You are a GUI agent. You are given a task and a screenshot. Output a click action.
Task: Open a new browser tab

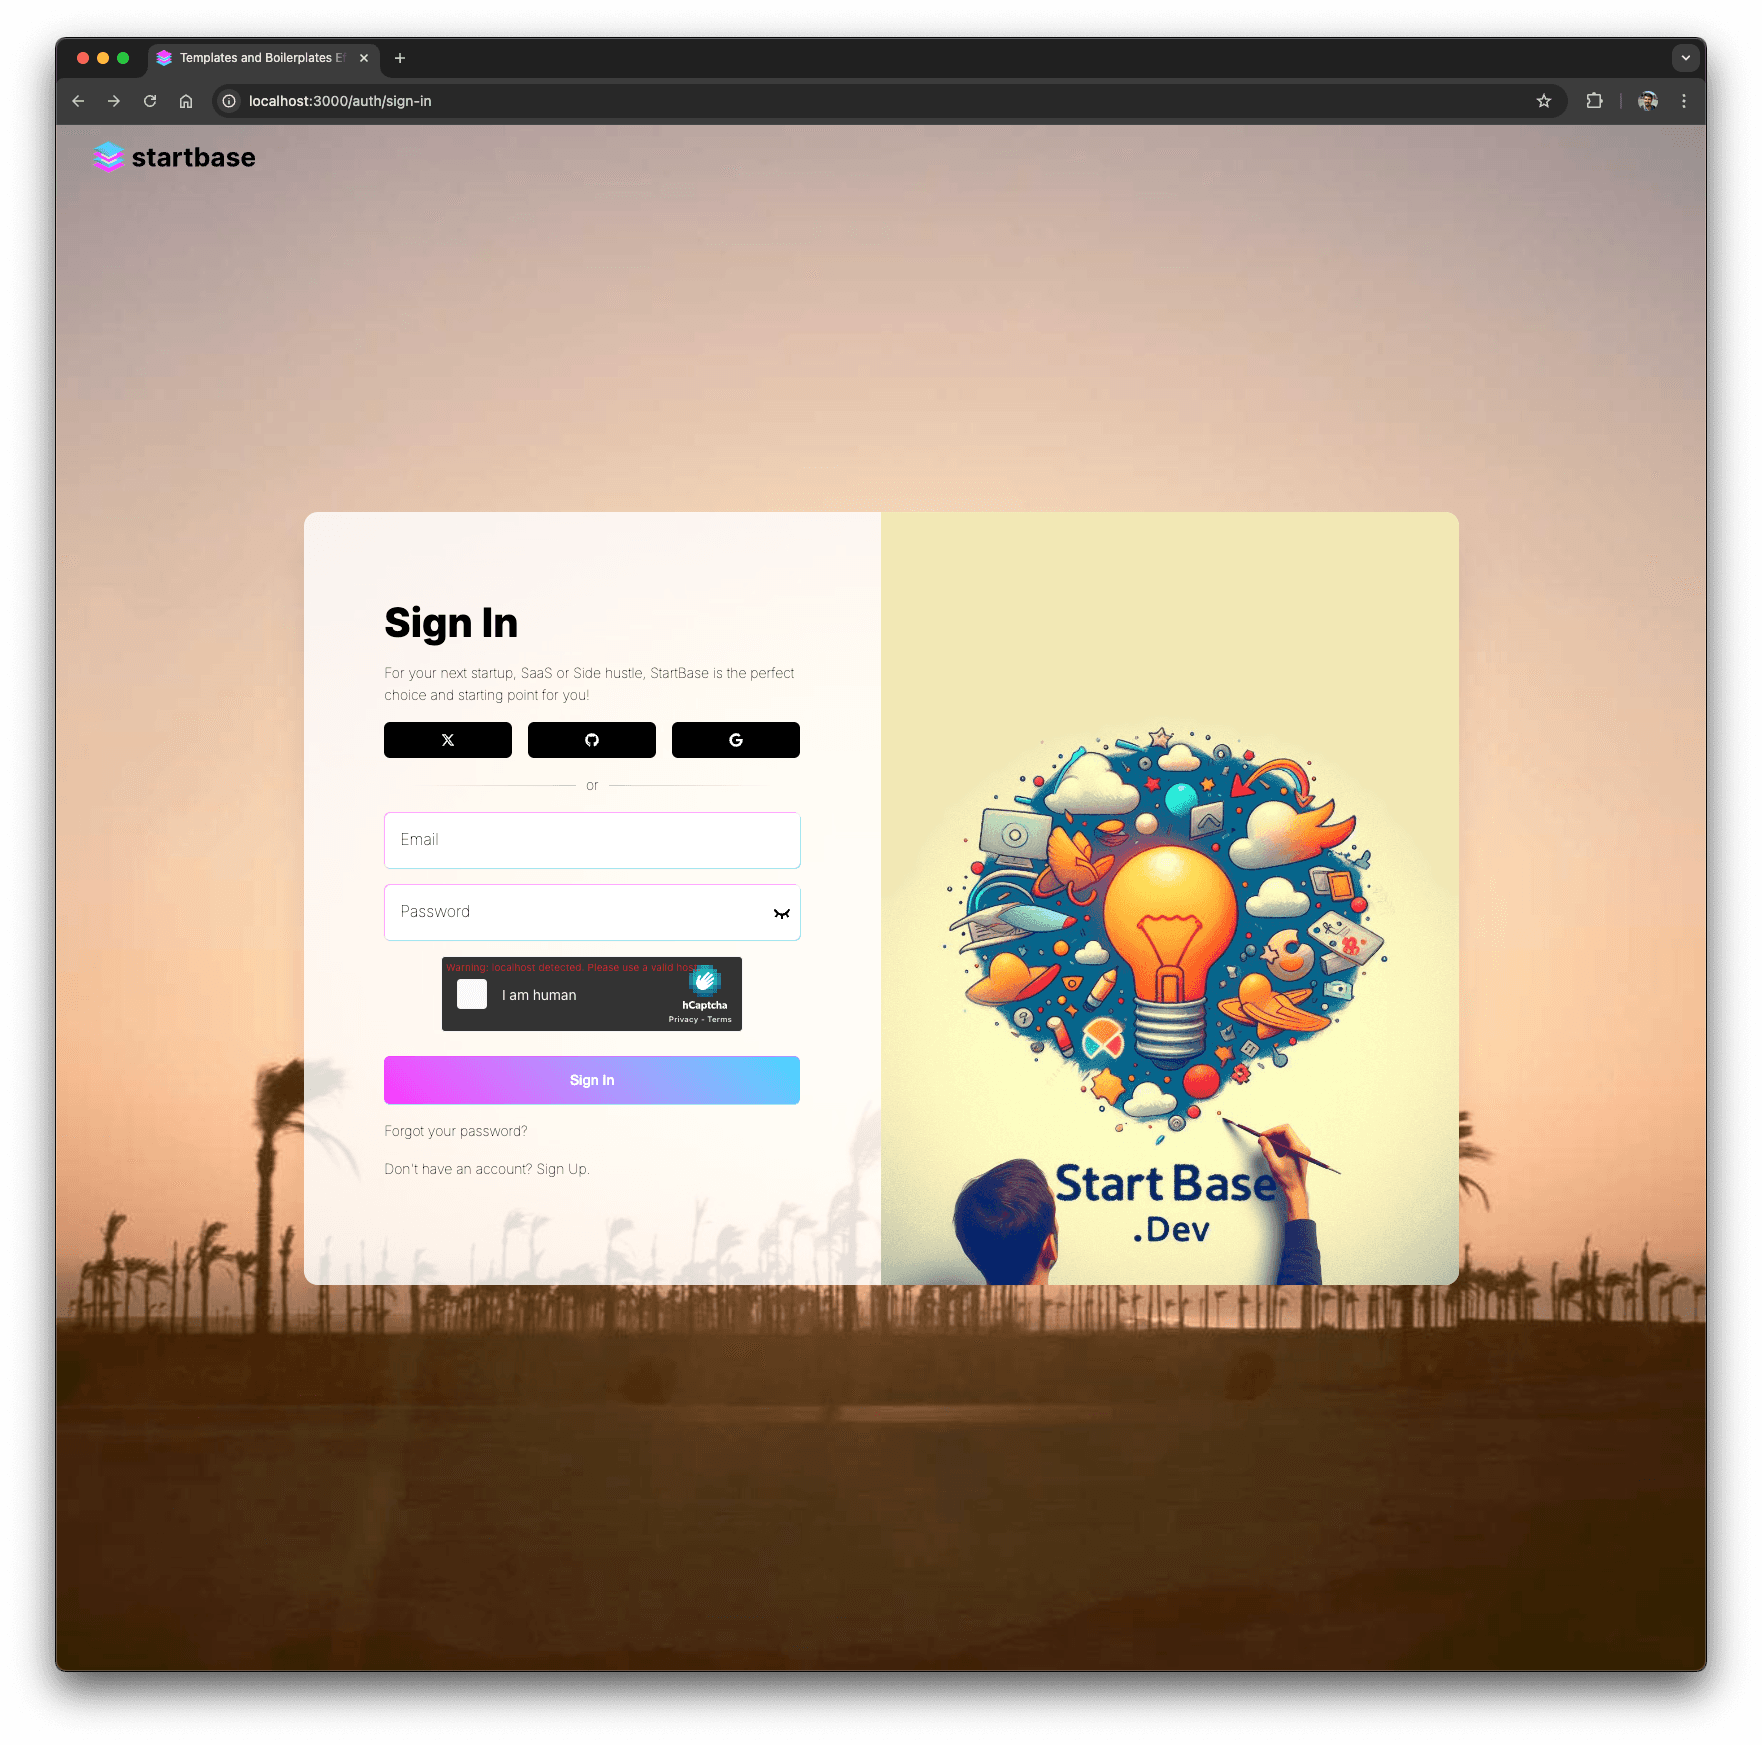coord(400,58)
